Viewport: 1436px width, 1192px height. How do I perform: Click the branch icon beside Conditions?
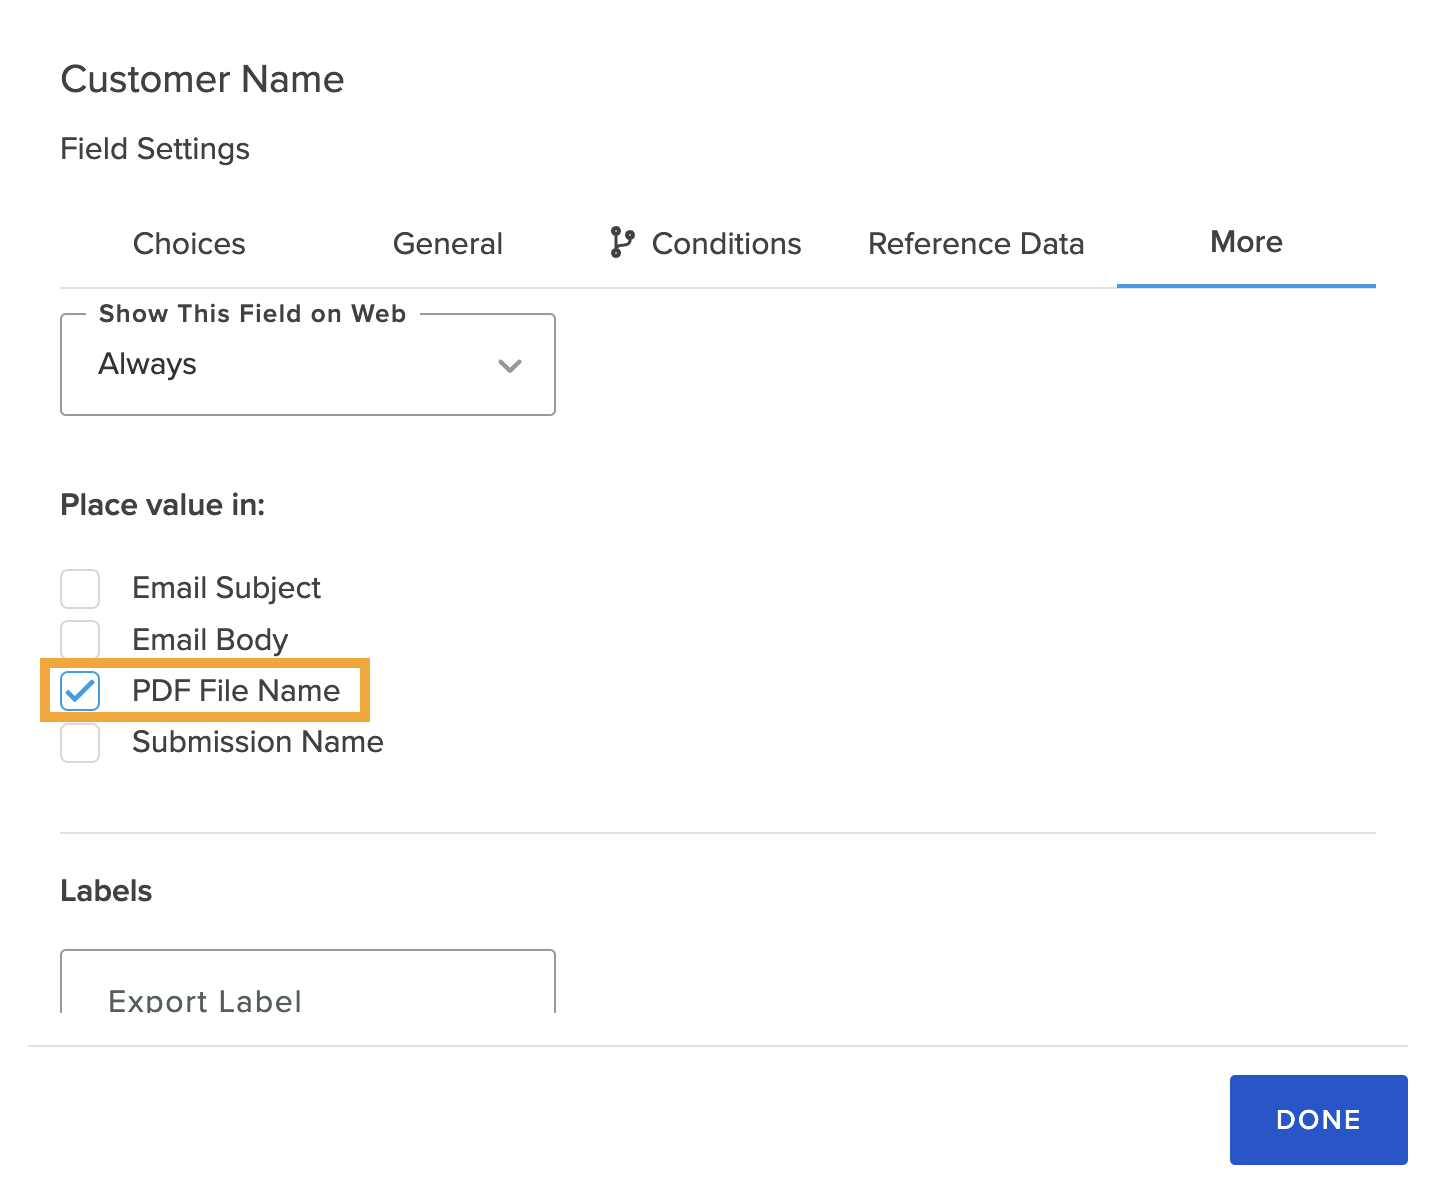(621, 243)
